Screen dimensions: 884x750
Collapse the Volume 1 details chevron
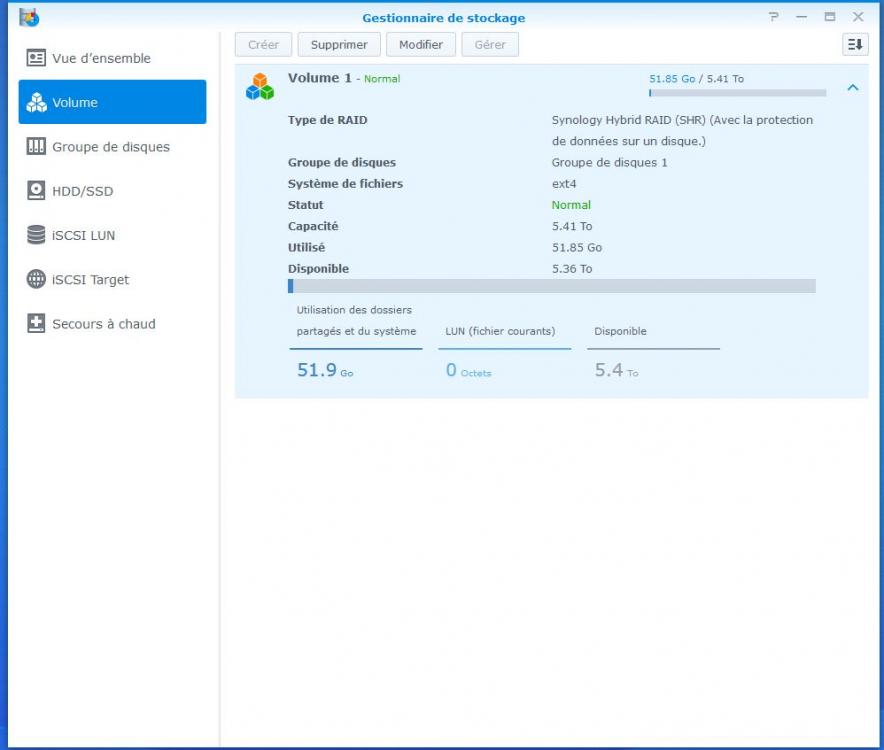coord(852,88)
